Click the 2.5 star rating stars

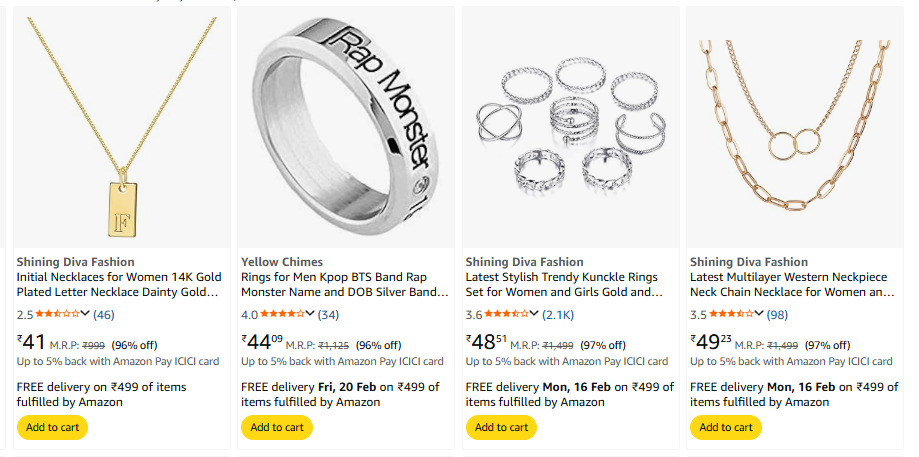[57, 314]
